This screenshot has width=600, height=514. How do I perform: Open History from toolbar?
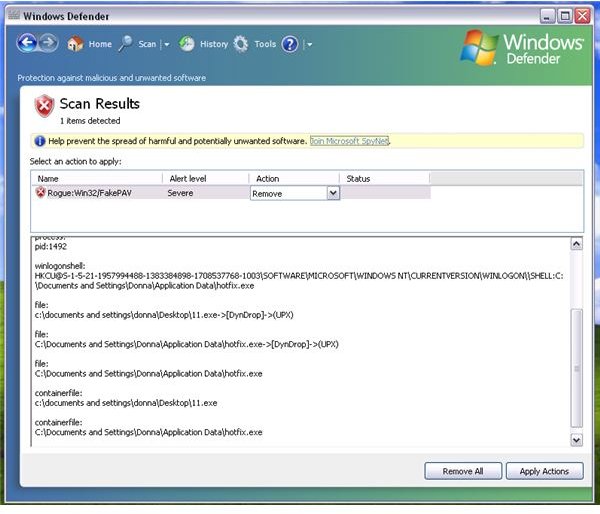pyautogui.click(x=214, y=44)
